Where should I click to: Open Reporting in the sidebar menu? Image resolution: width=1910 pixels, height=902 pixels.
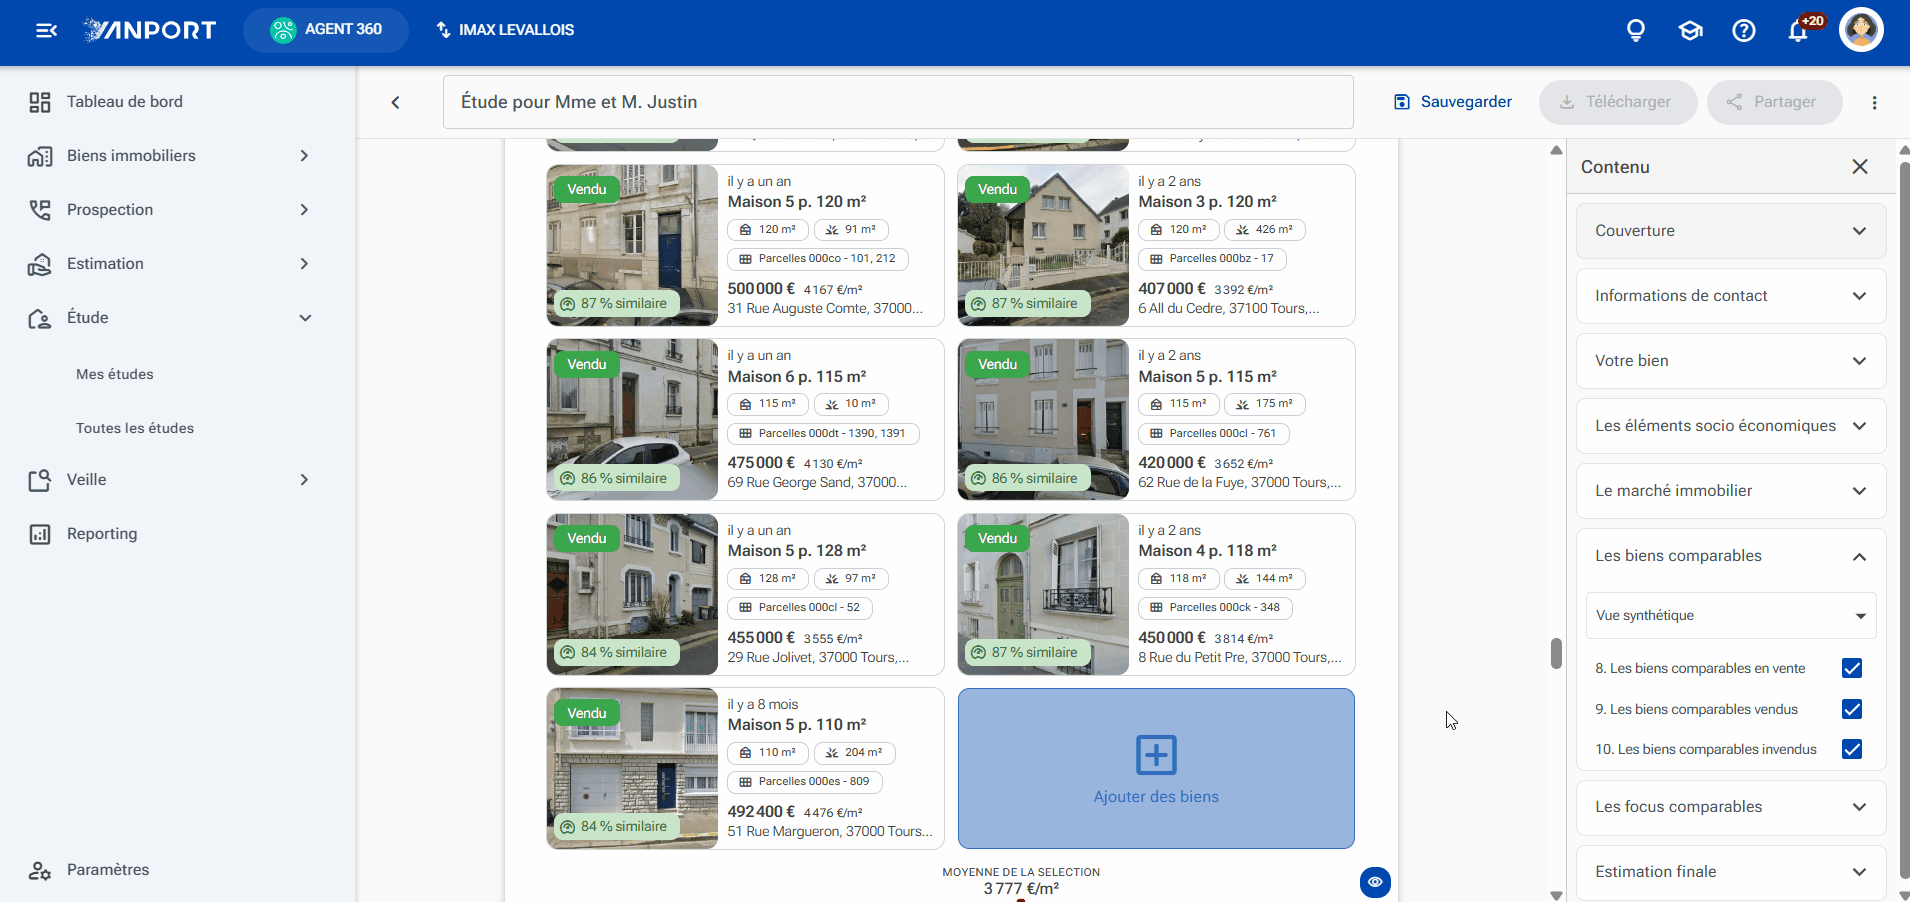pyautogui.click(x=102, y=534)
